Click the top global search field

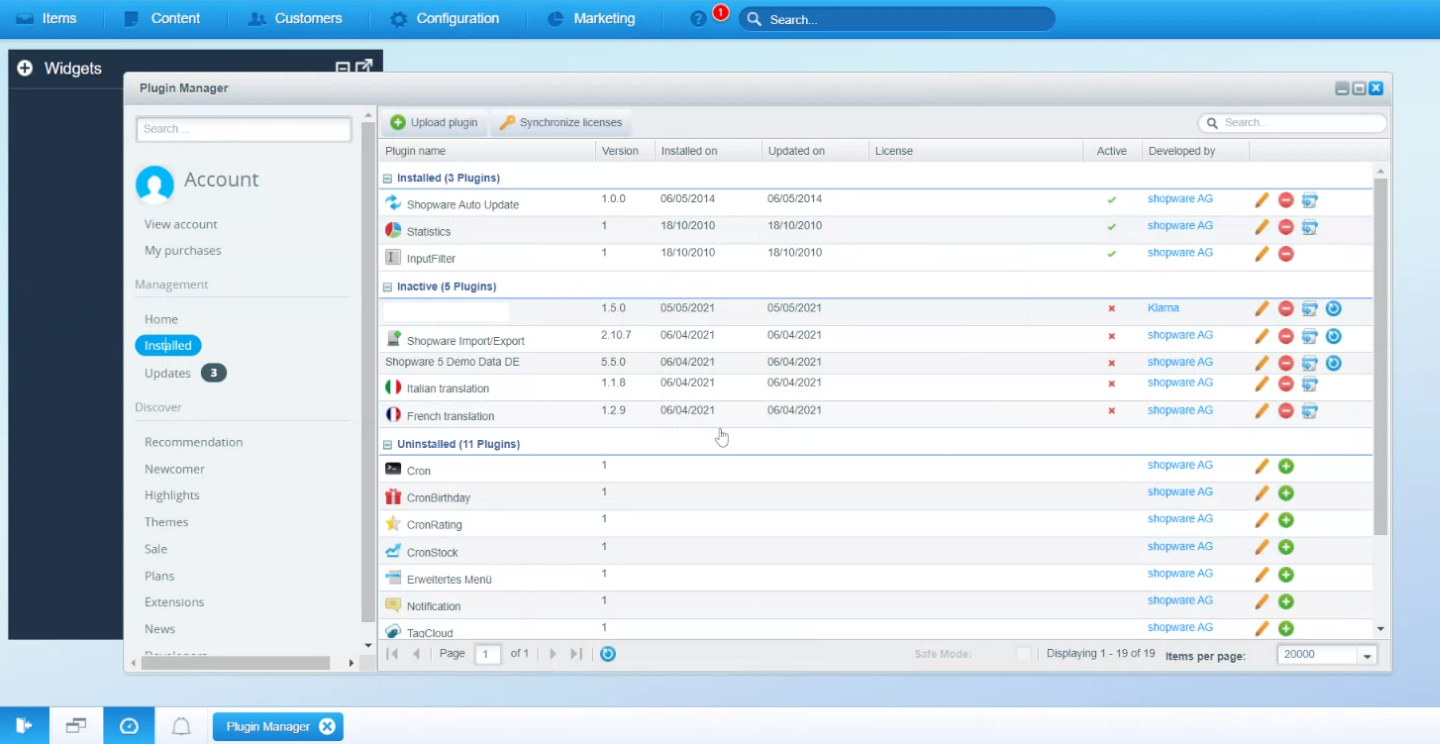897,19
